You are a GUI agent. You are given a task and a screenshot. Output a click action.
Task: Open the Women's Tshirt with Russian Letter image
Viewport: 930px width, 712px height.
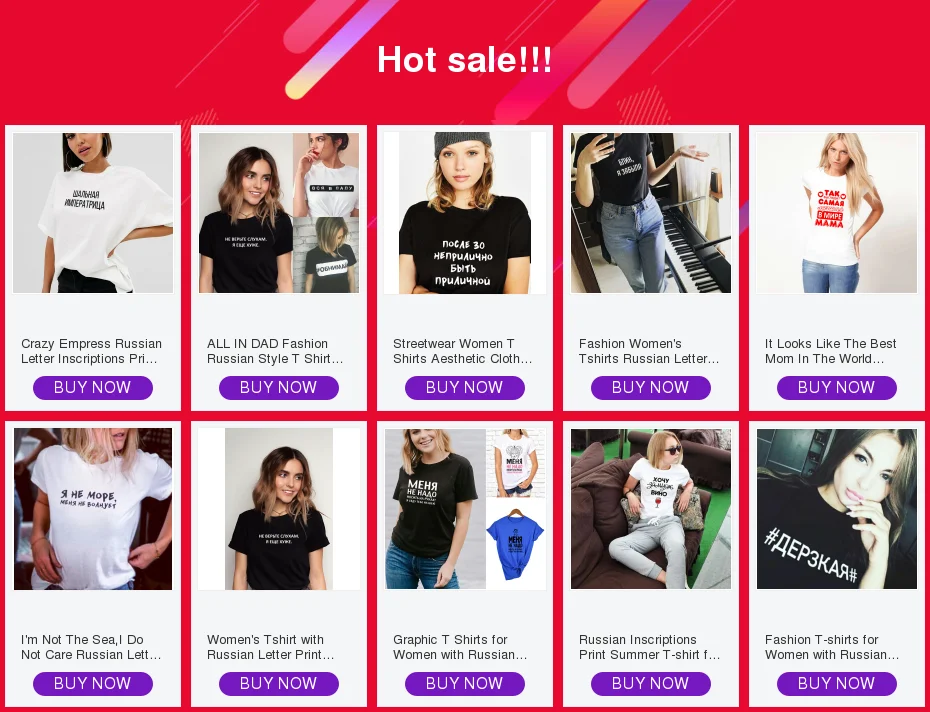(x=279, y=508)
